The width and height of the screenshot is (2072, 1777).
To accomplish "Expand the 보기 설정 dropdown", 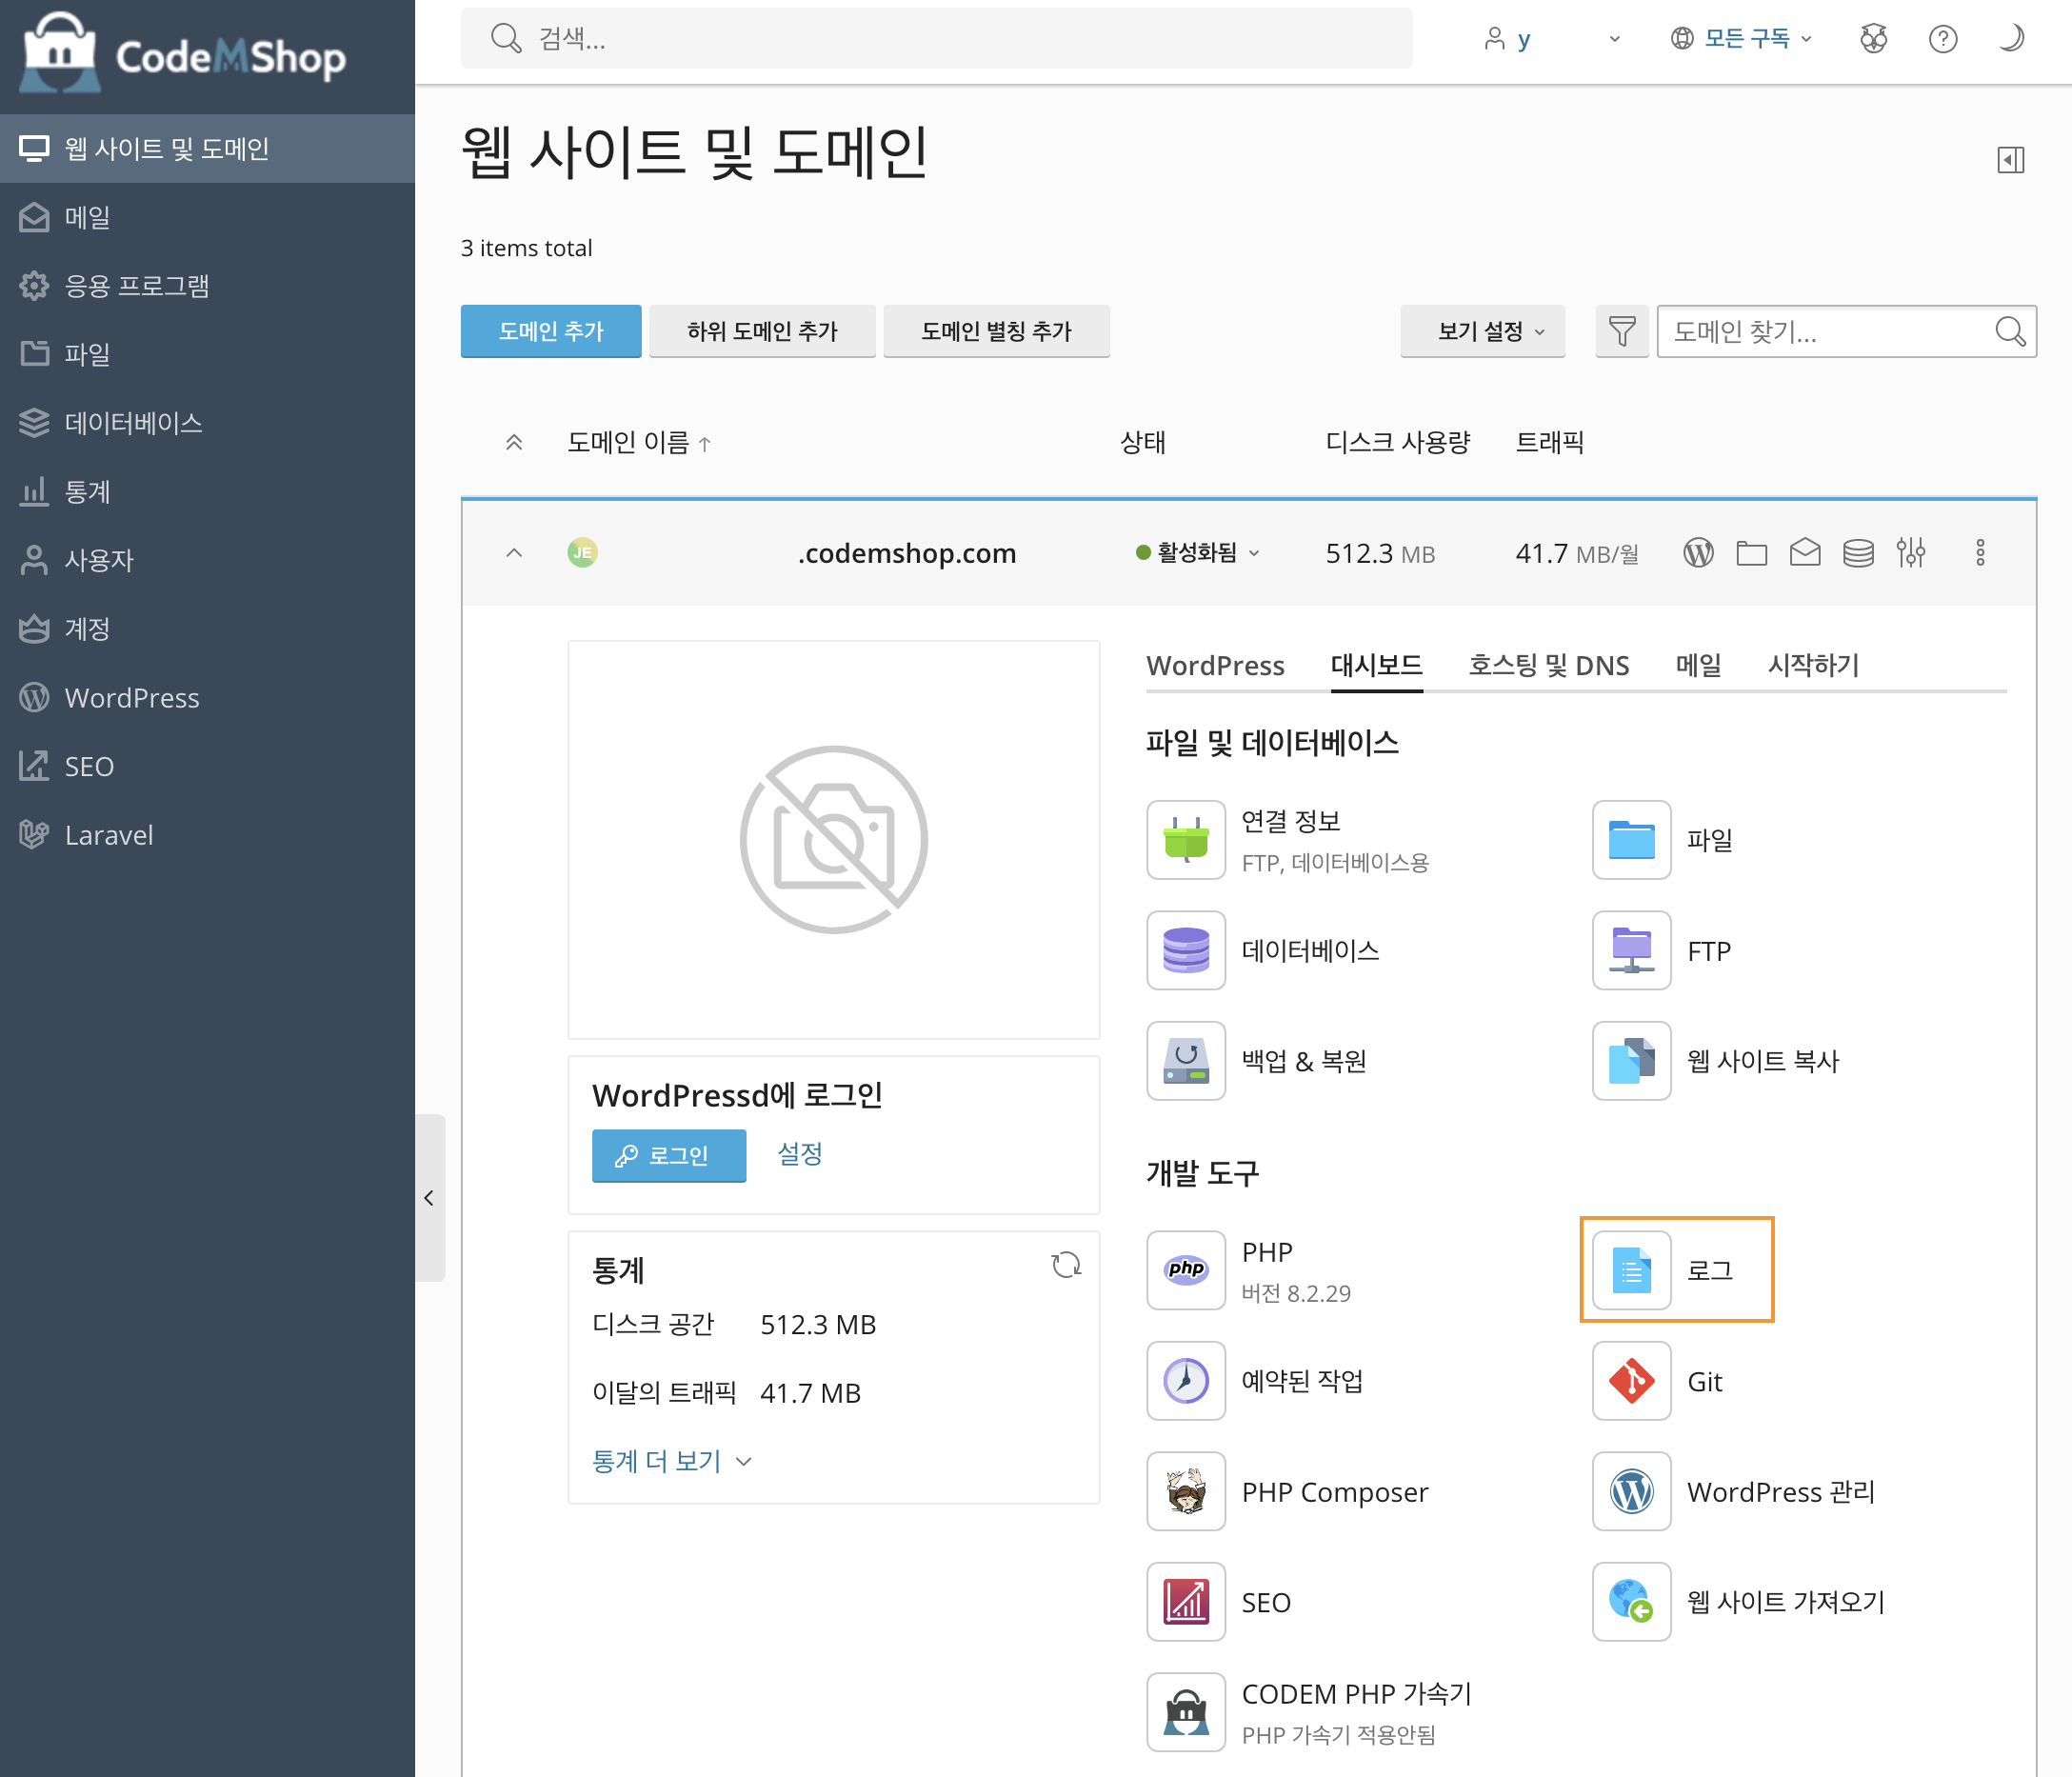I will [x=1482, y=331].
